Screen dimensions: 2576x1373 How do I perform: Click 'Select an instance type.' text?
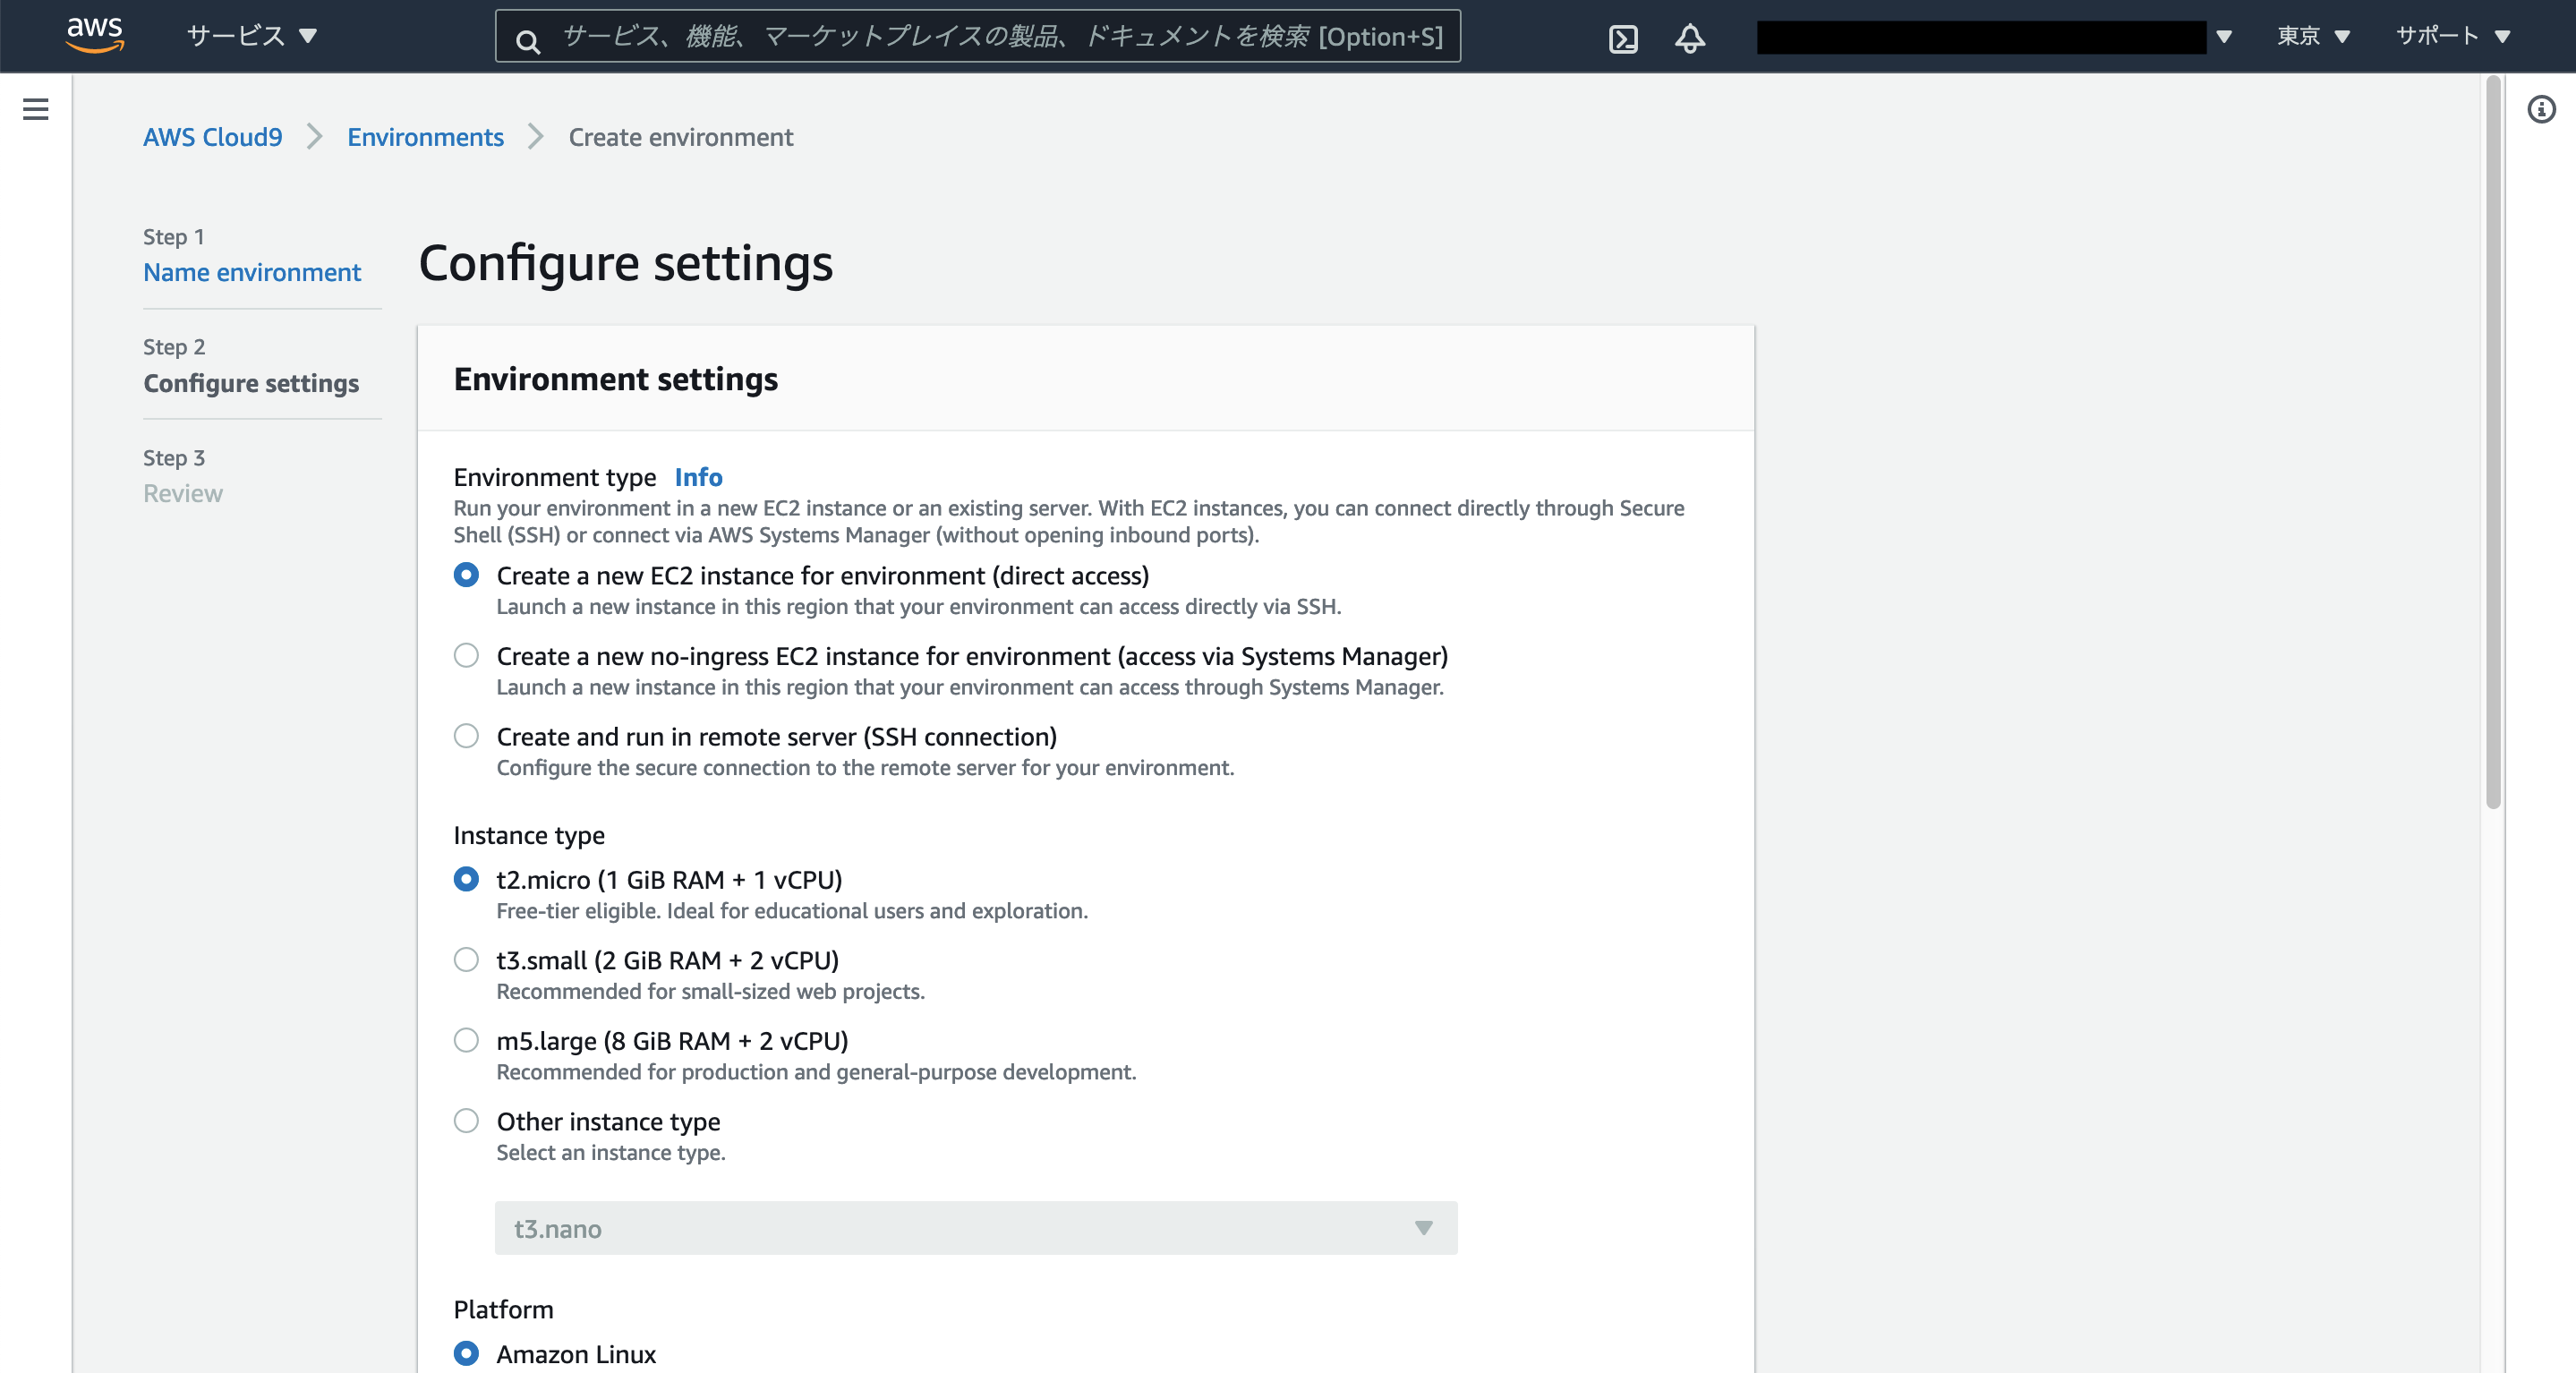[611, 1152]
